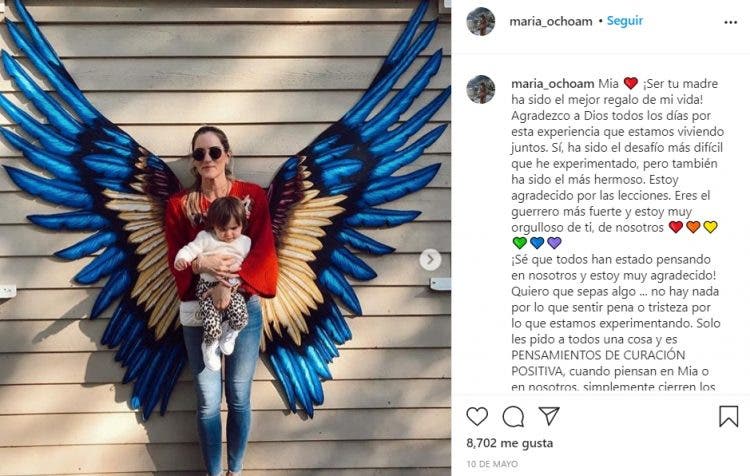Click the header profile avatar

pos(481,22)
